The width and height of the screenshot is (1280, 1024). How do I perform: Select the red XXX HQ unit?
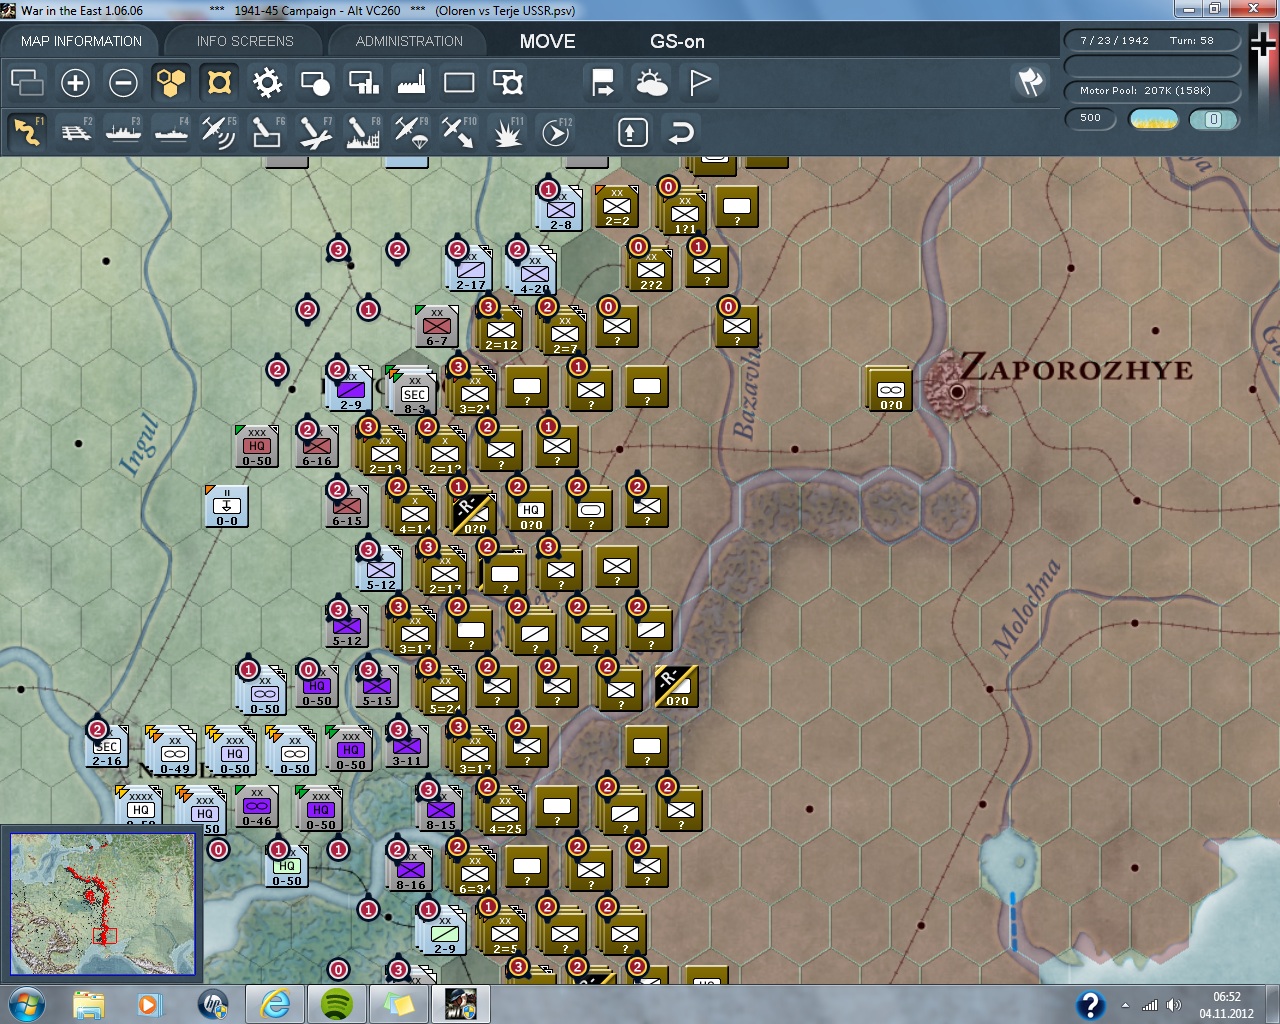pos(257,446)
